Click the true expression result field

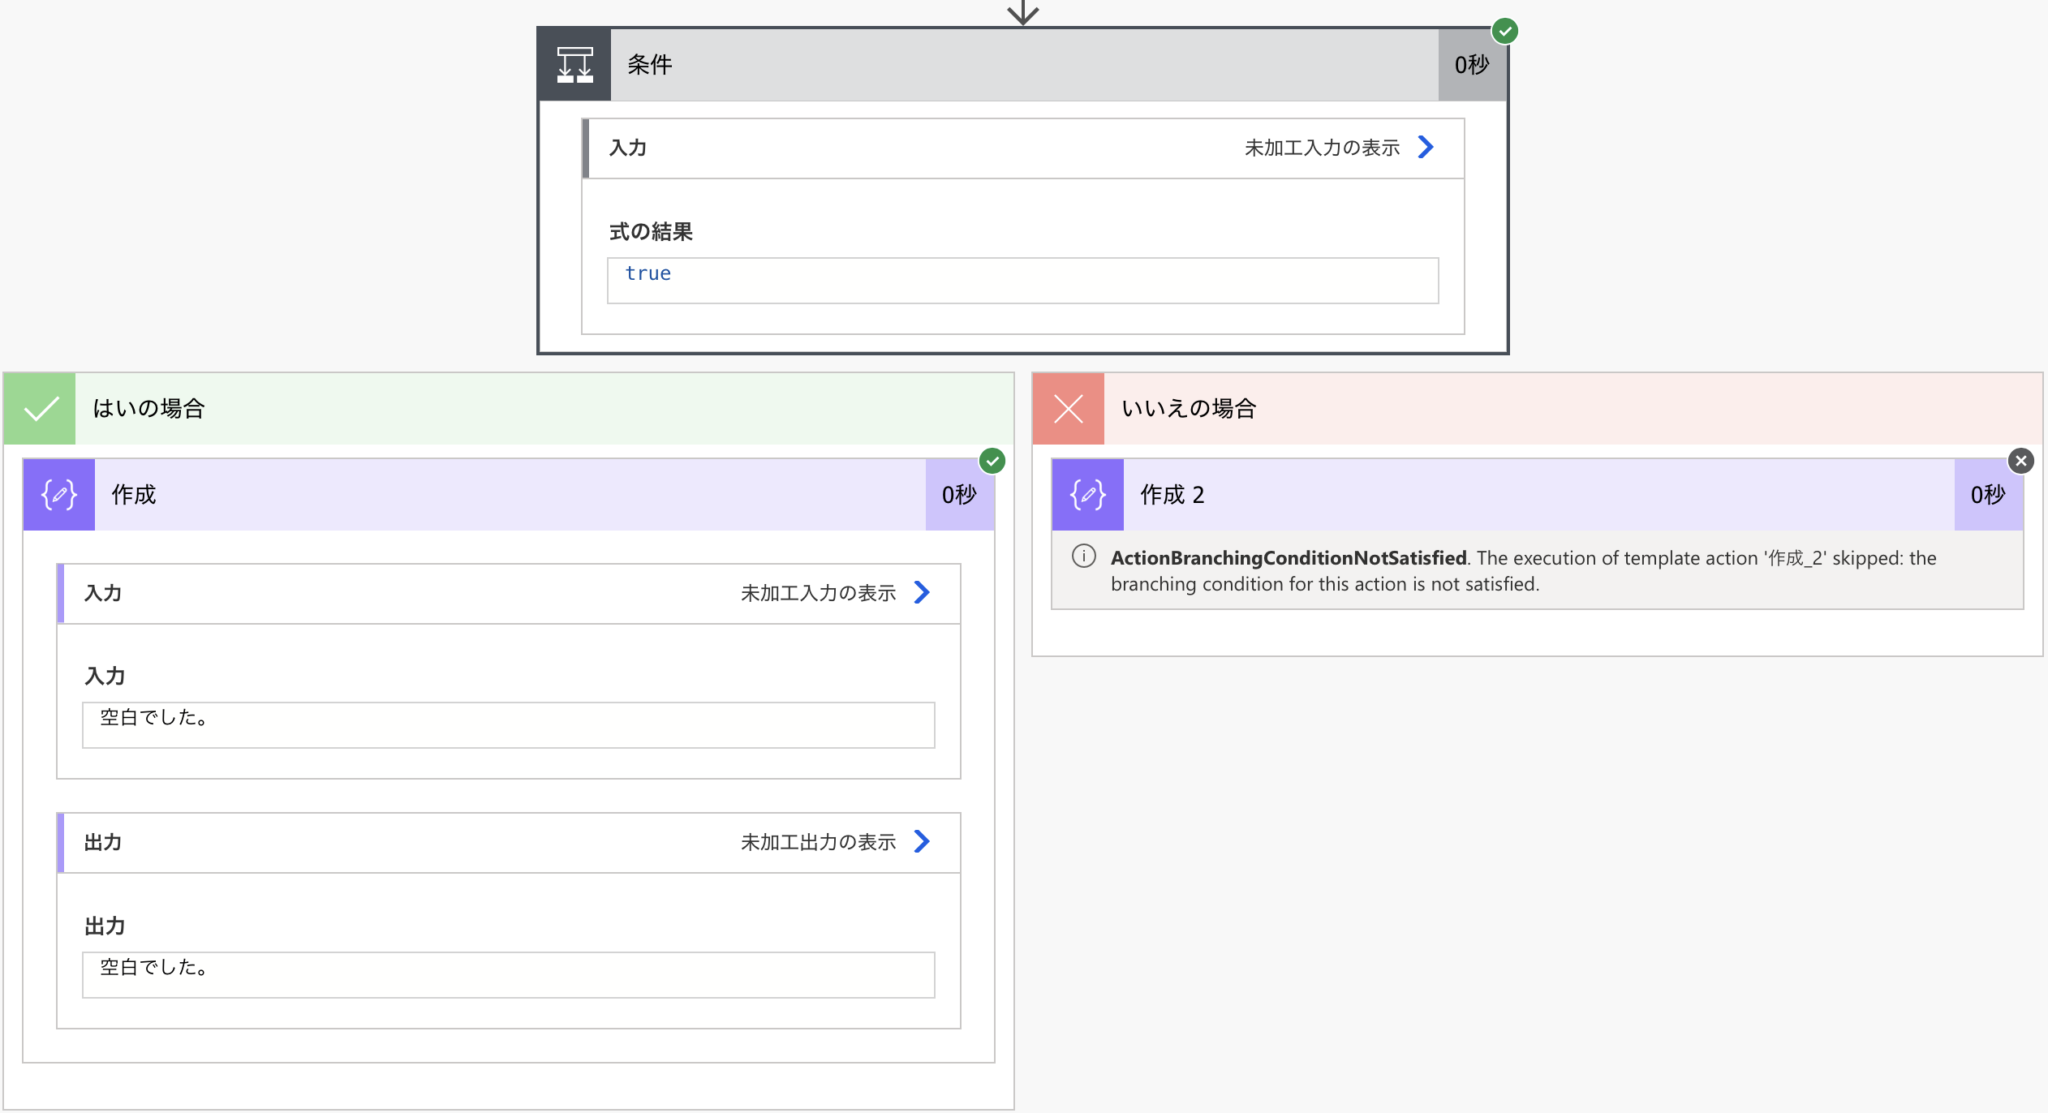pos(1019,280)
